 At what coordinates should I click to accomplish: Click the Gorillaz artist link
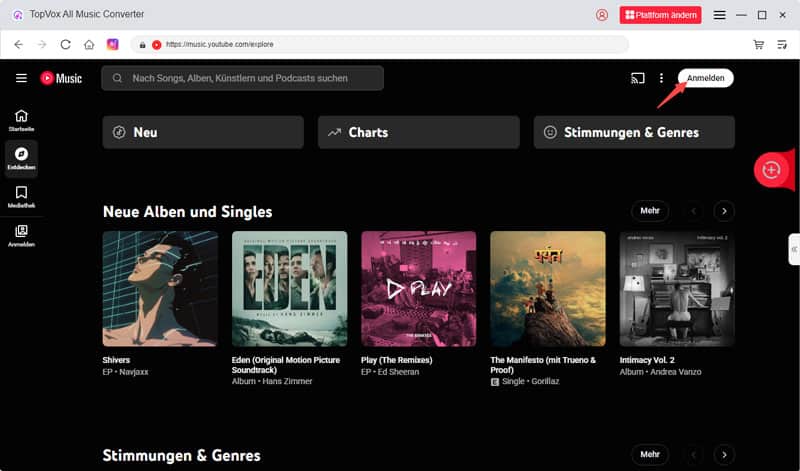pyautogui.click(x=545, y=381)
